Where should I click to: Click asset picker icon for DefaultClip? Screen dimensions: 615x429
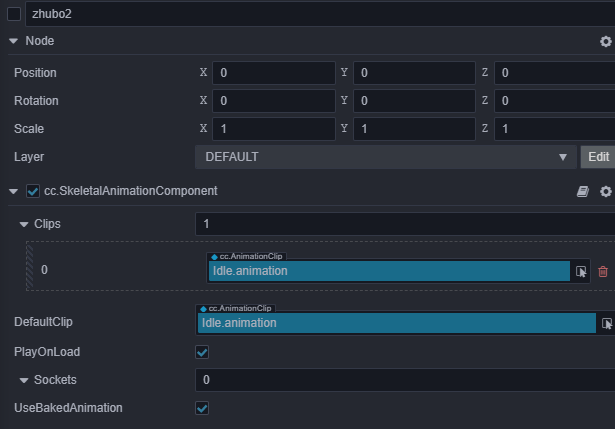[x=606, y=323]
